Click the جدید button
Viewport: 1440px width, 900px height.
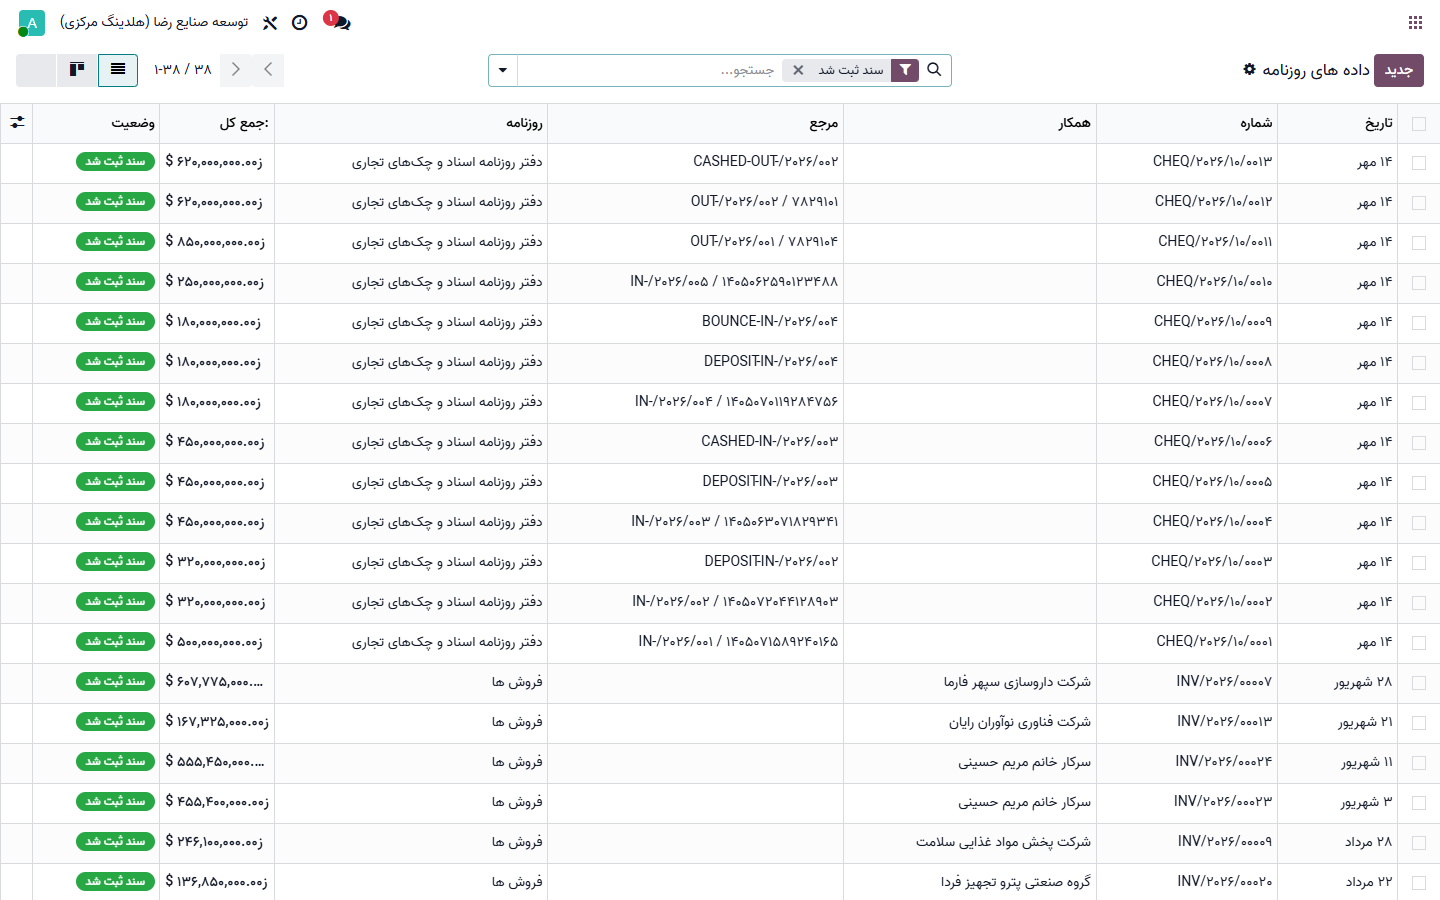click(x=1398, y=70)
